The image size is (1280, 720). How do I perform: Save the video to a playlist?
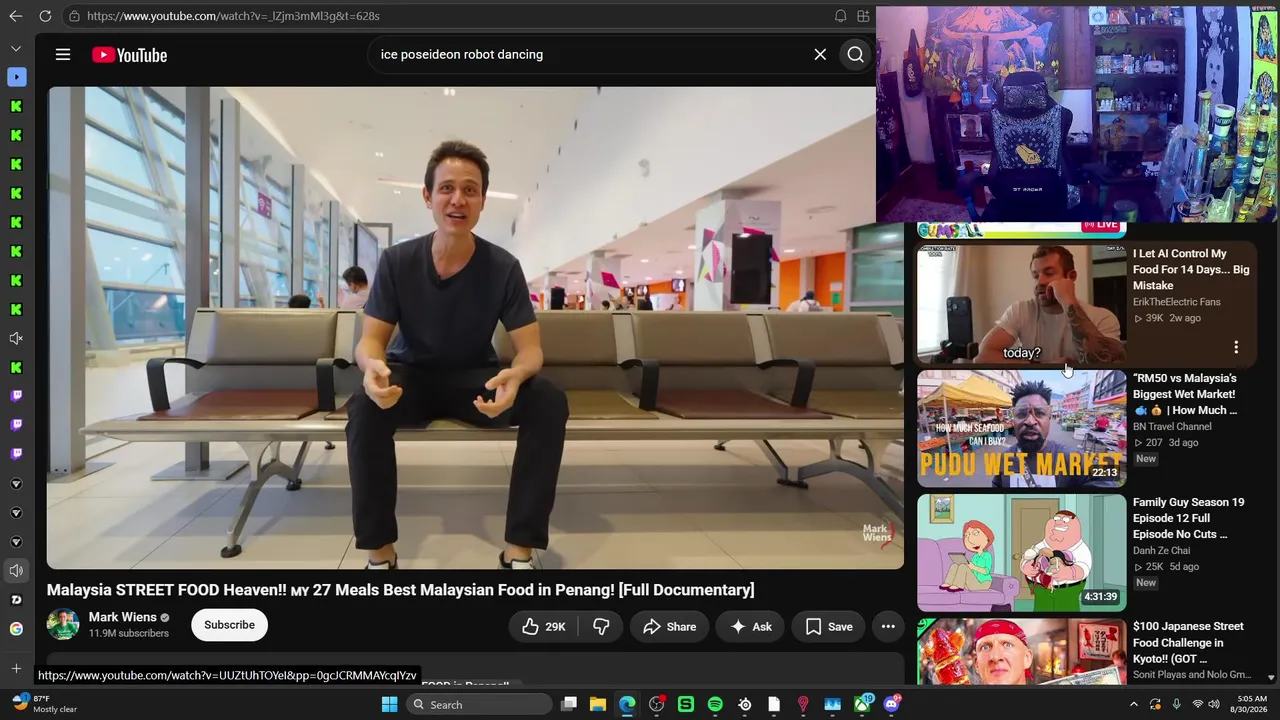click(x=829, y=627)
